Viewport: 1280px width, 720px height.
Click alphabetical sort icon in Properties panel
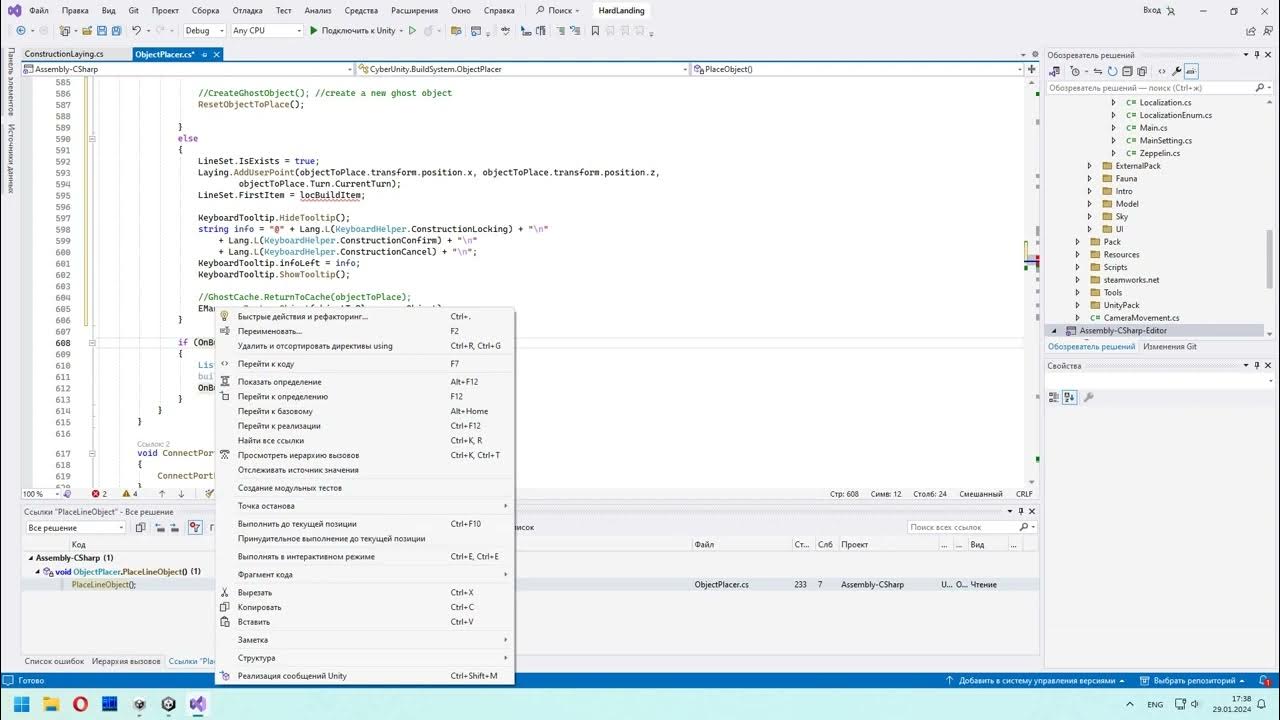point(1070,397)
